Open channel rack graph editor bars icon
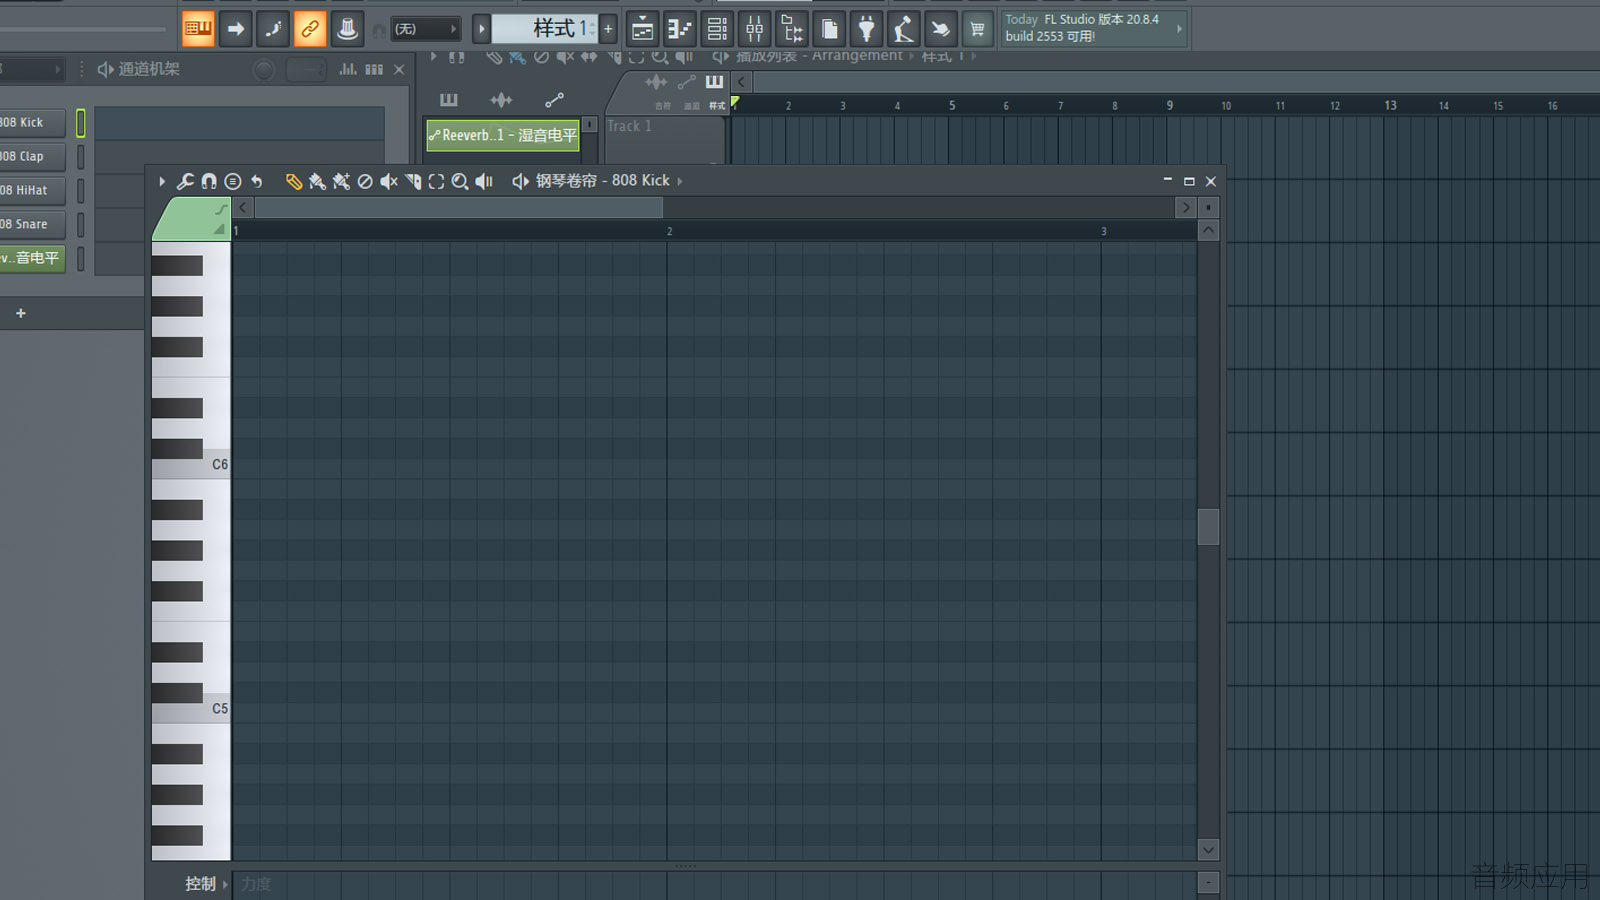This screenshot has height=900, width=1600. coord(348,69)
